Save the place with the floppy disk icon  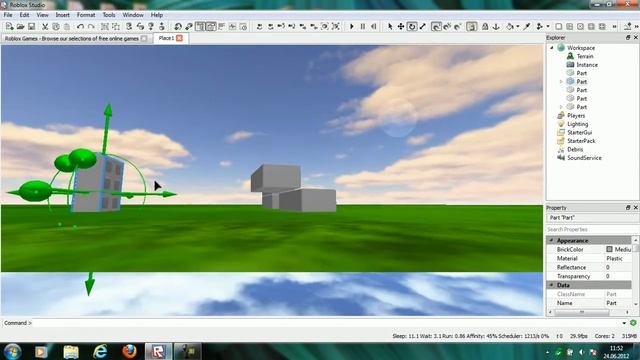(31, 27)
